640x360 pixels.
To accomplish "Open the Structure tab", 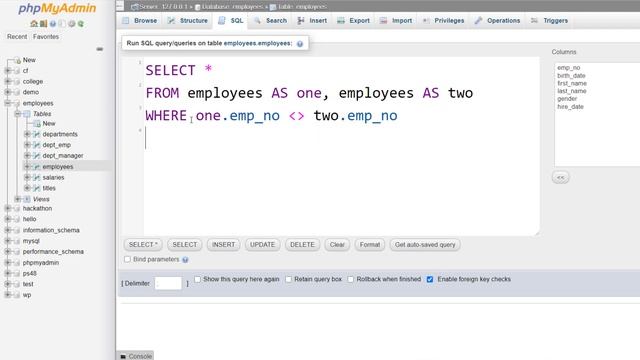I will point(188,20).
